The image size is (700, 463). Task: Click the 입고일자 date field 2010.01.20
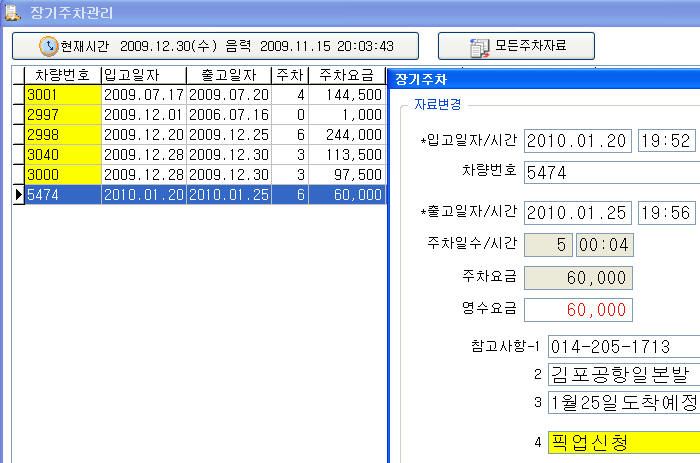coord(578,141)
